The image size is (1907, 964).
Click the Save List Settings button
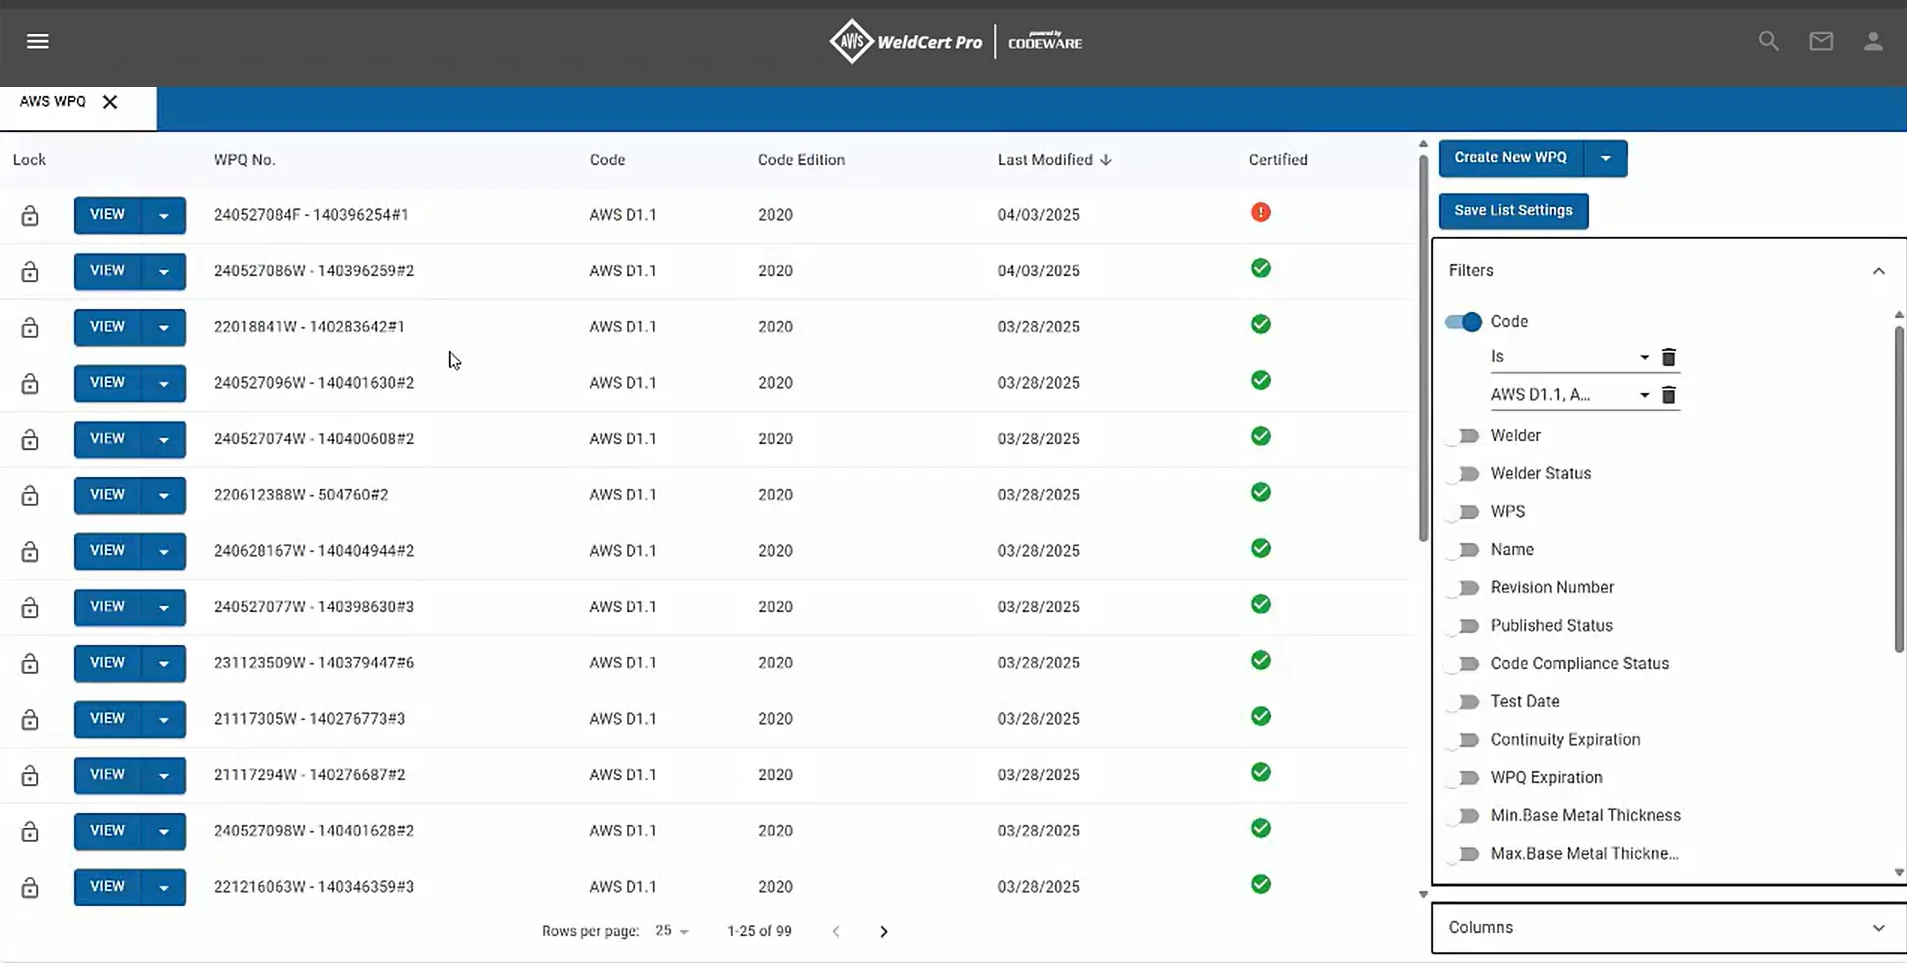coord(1512,211)
